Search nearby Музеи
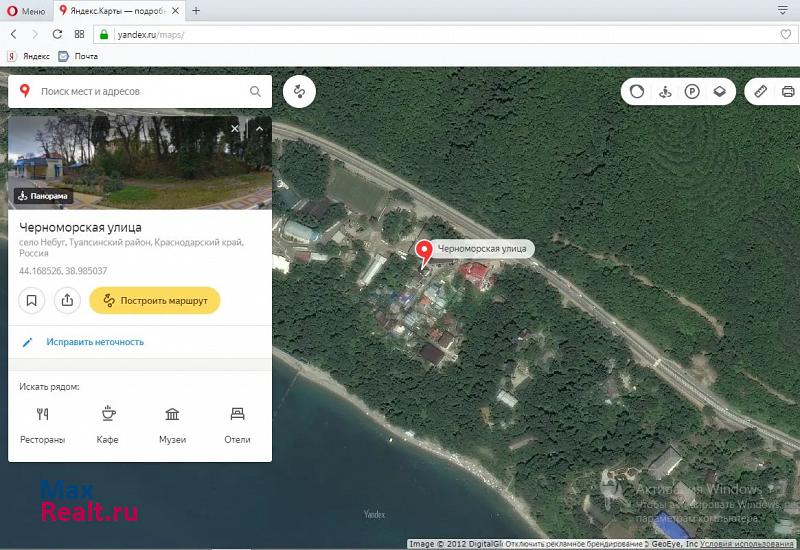Viewport: 800px width, 550px height. point(172,424)
